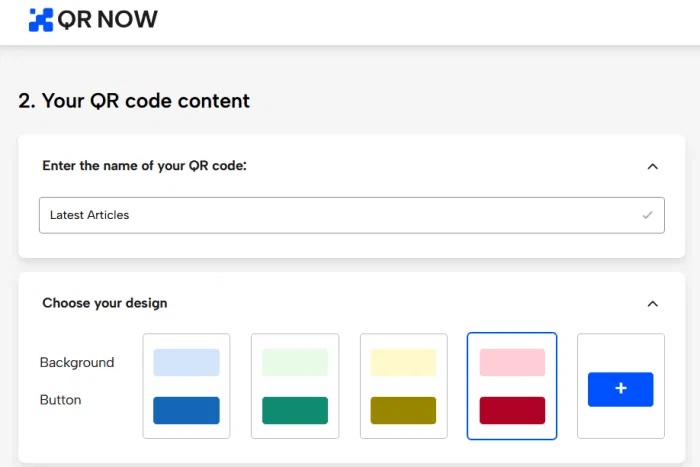Select the pink background swatch

[512, 362]
